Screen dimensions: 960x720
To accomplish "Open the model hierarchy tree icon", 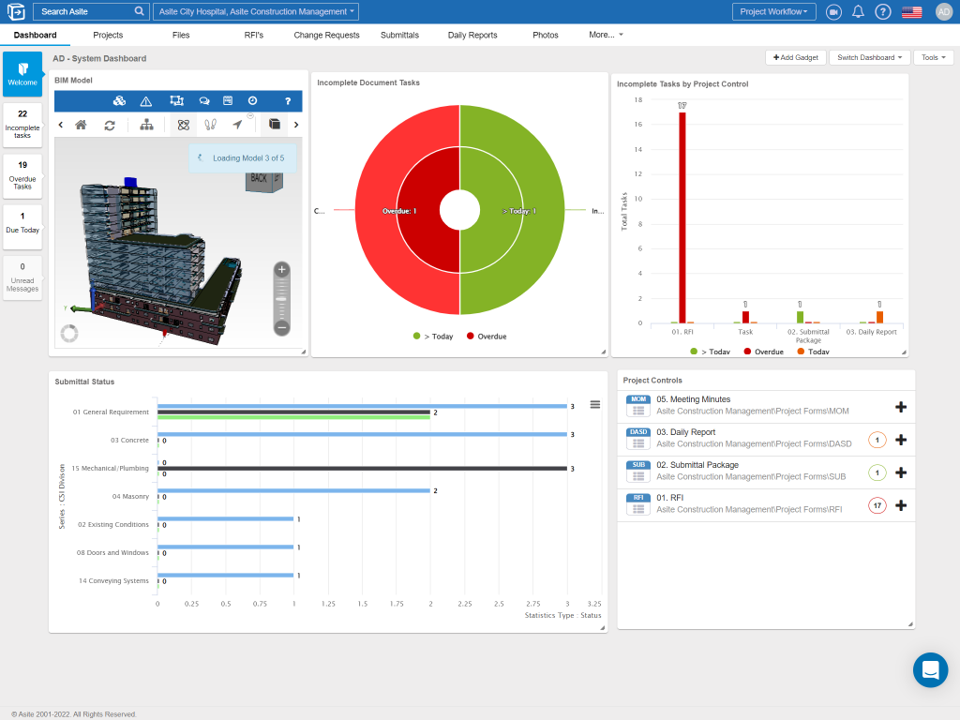I will click(147, 124).
